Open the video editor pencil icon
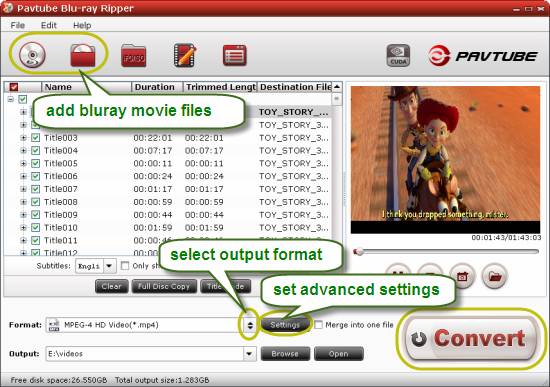The width and height of the screenshot is (550, 387). tap(185, 55)
